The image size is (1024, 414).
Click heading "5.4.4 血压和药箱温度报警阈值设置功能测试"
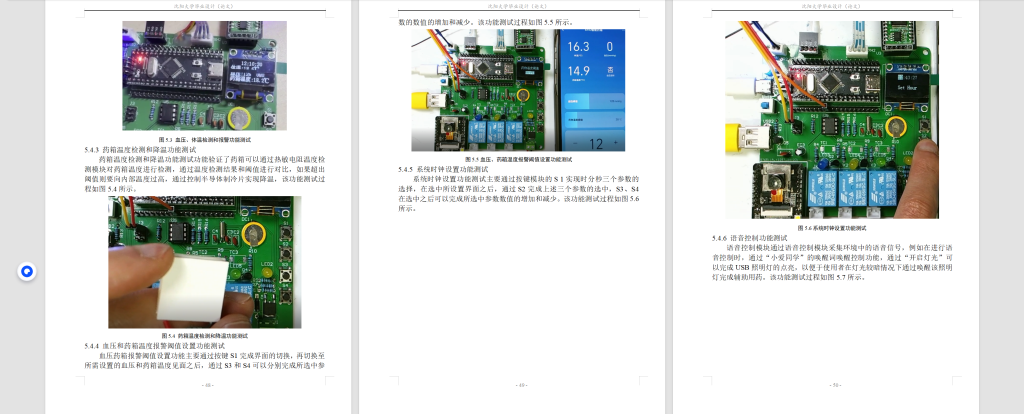[154, 345]
